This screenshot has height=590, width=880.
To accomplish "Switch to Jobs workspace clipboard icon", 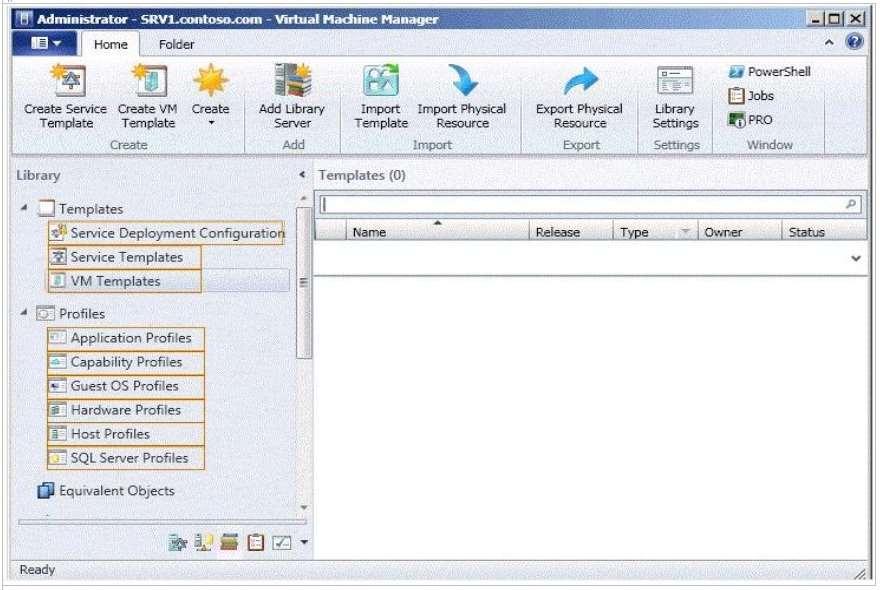I will [x=255, y=542].
